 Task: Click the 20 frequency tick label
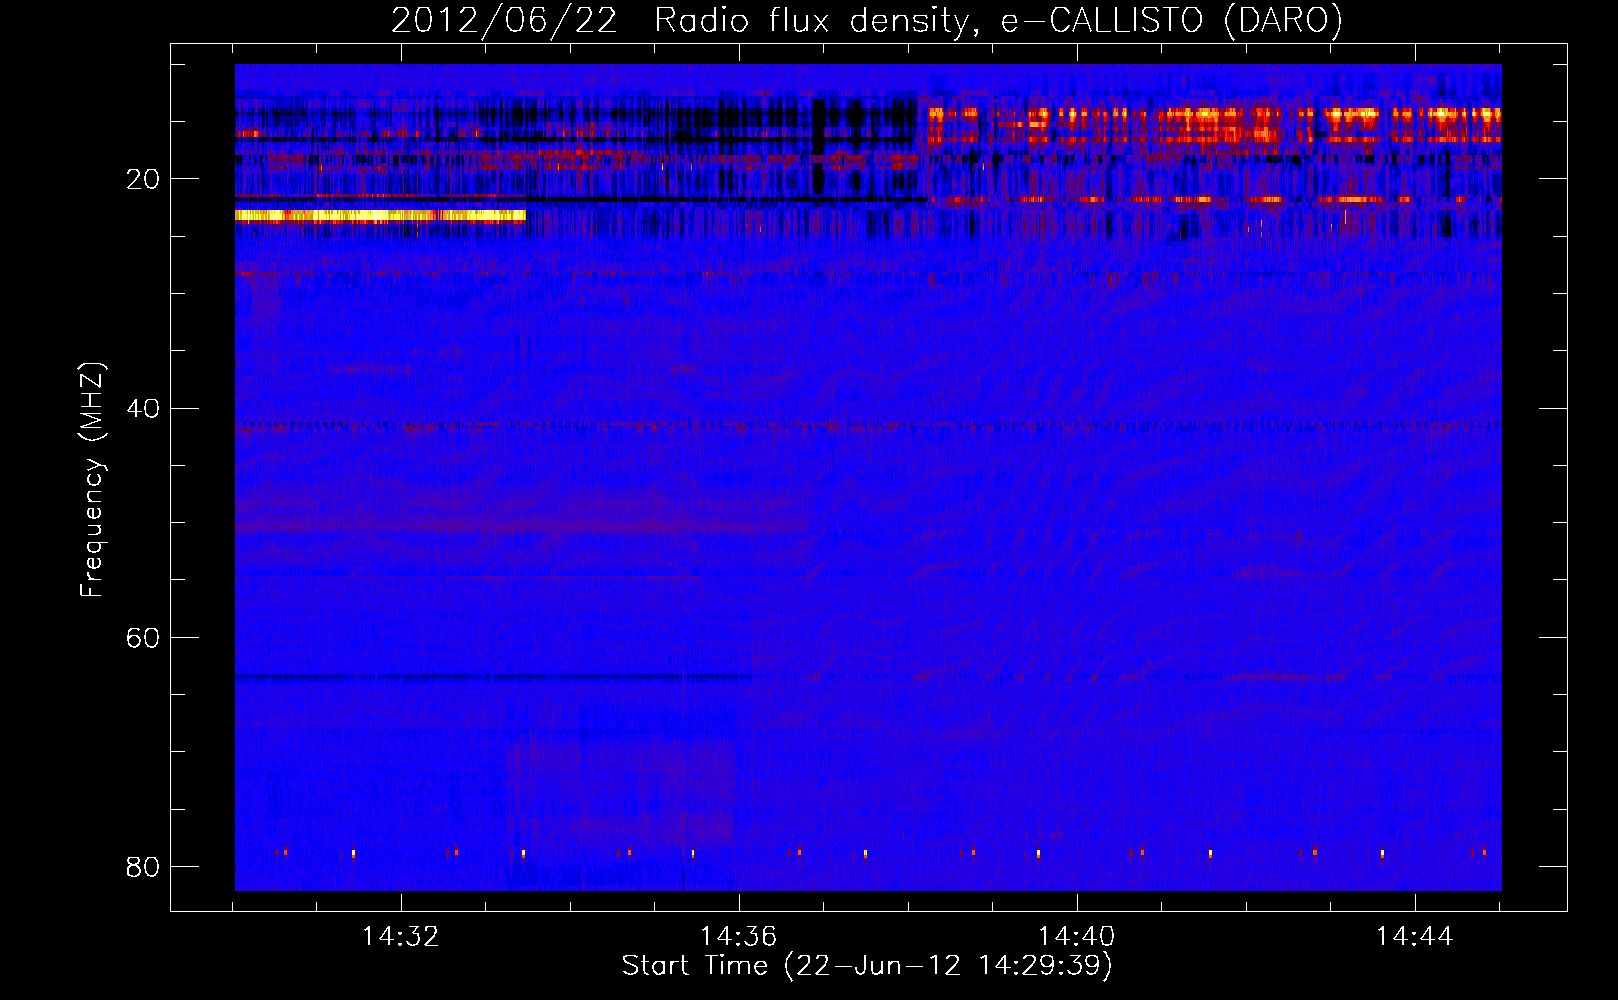(x=143, y=179)
